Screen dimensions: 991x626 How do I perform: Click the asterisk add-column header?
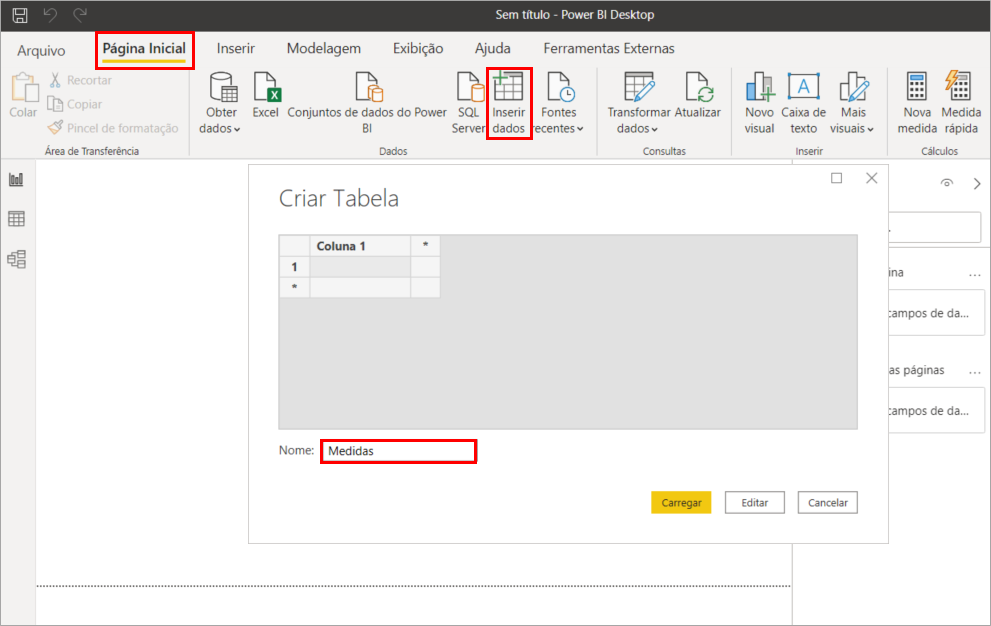(425, 245)
